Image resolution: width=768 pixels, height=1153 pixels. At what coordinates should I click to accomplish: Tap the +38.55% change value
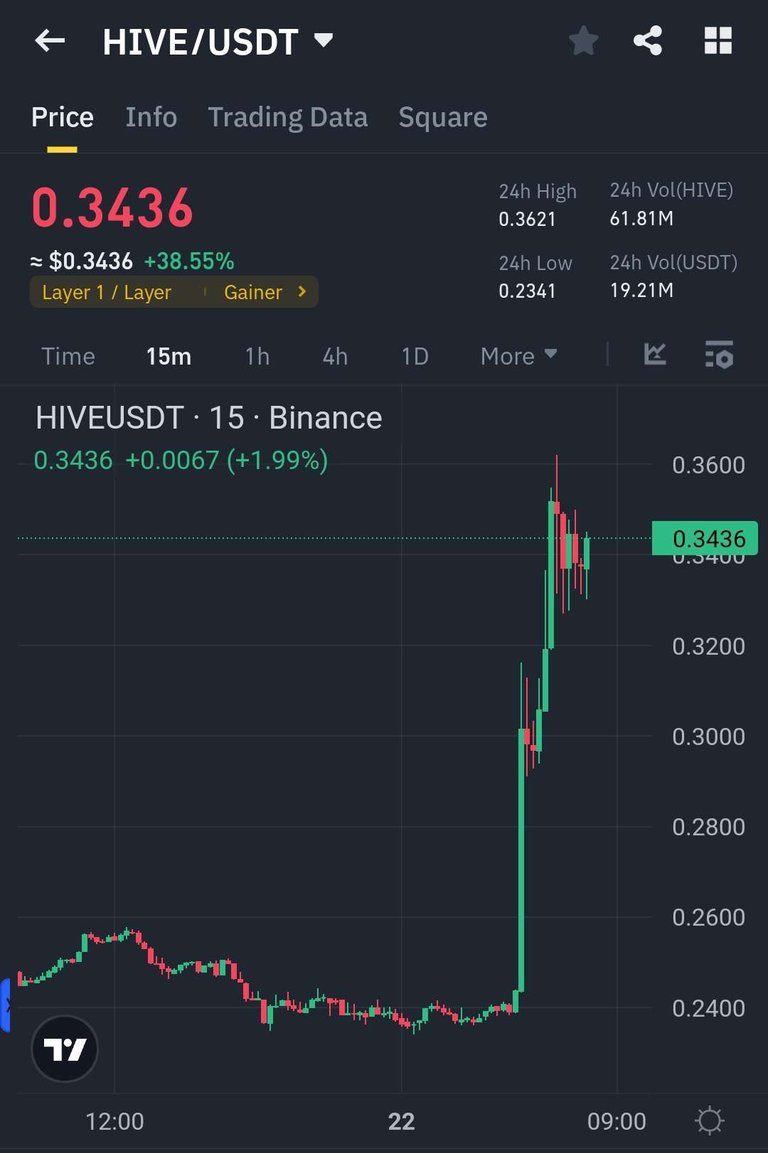click(189, 261)
